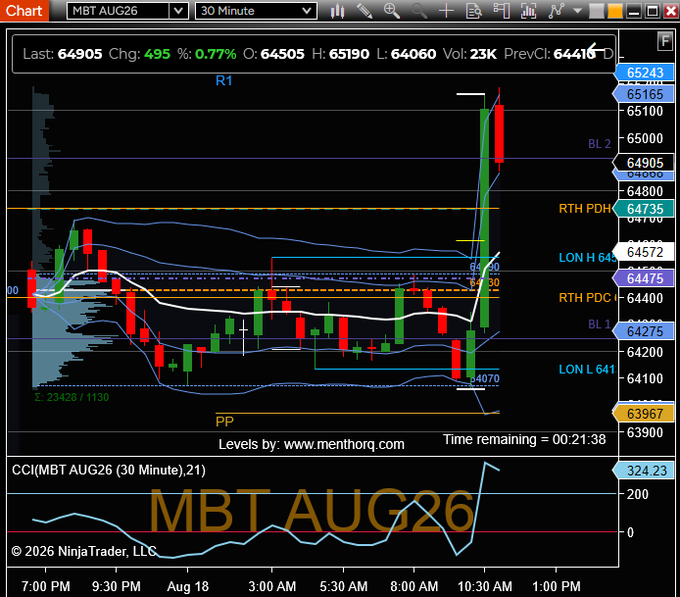Open the strategies line-node icon
Image resolution: width=680 pixels, height=597 pixels.
pyautogui.click(x=556, y=11)
